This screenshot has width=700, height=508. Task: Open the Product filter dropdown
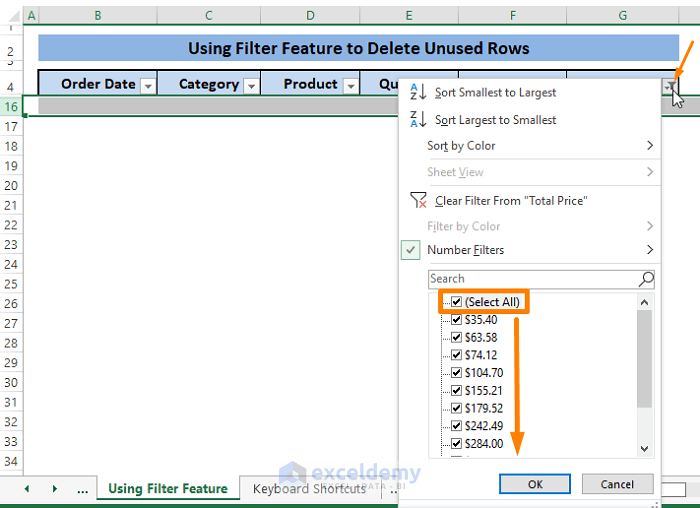point(351,86)
